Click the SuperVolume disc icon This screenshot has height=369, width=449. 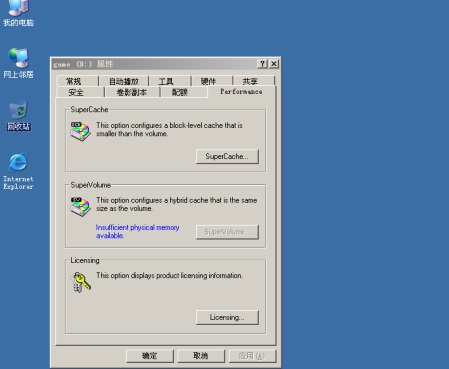tap(80, 207)
